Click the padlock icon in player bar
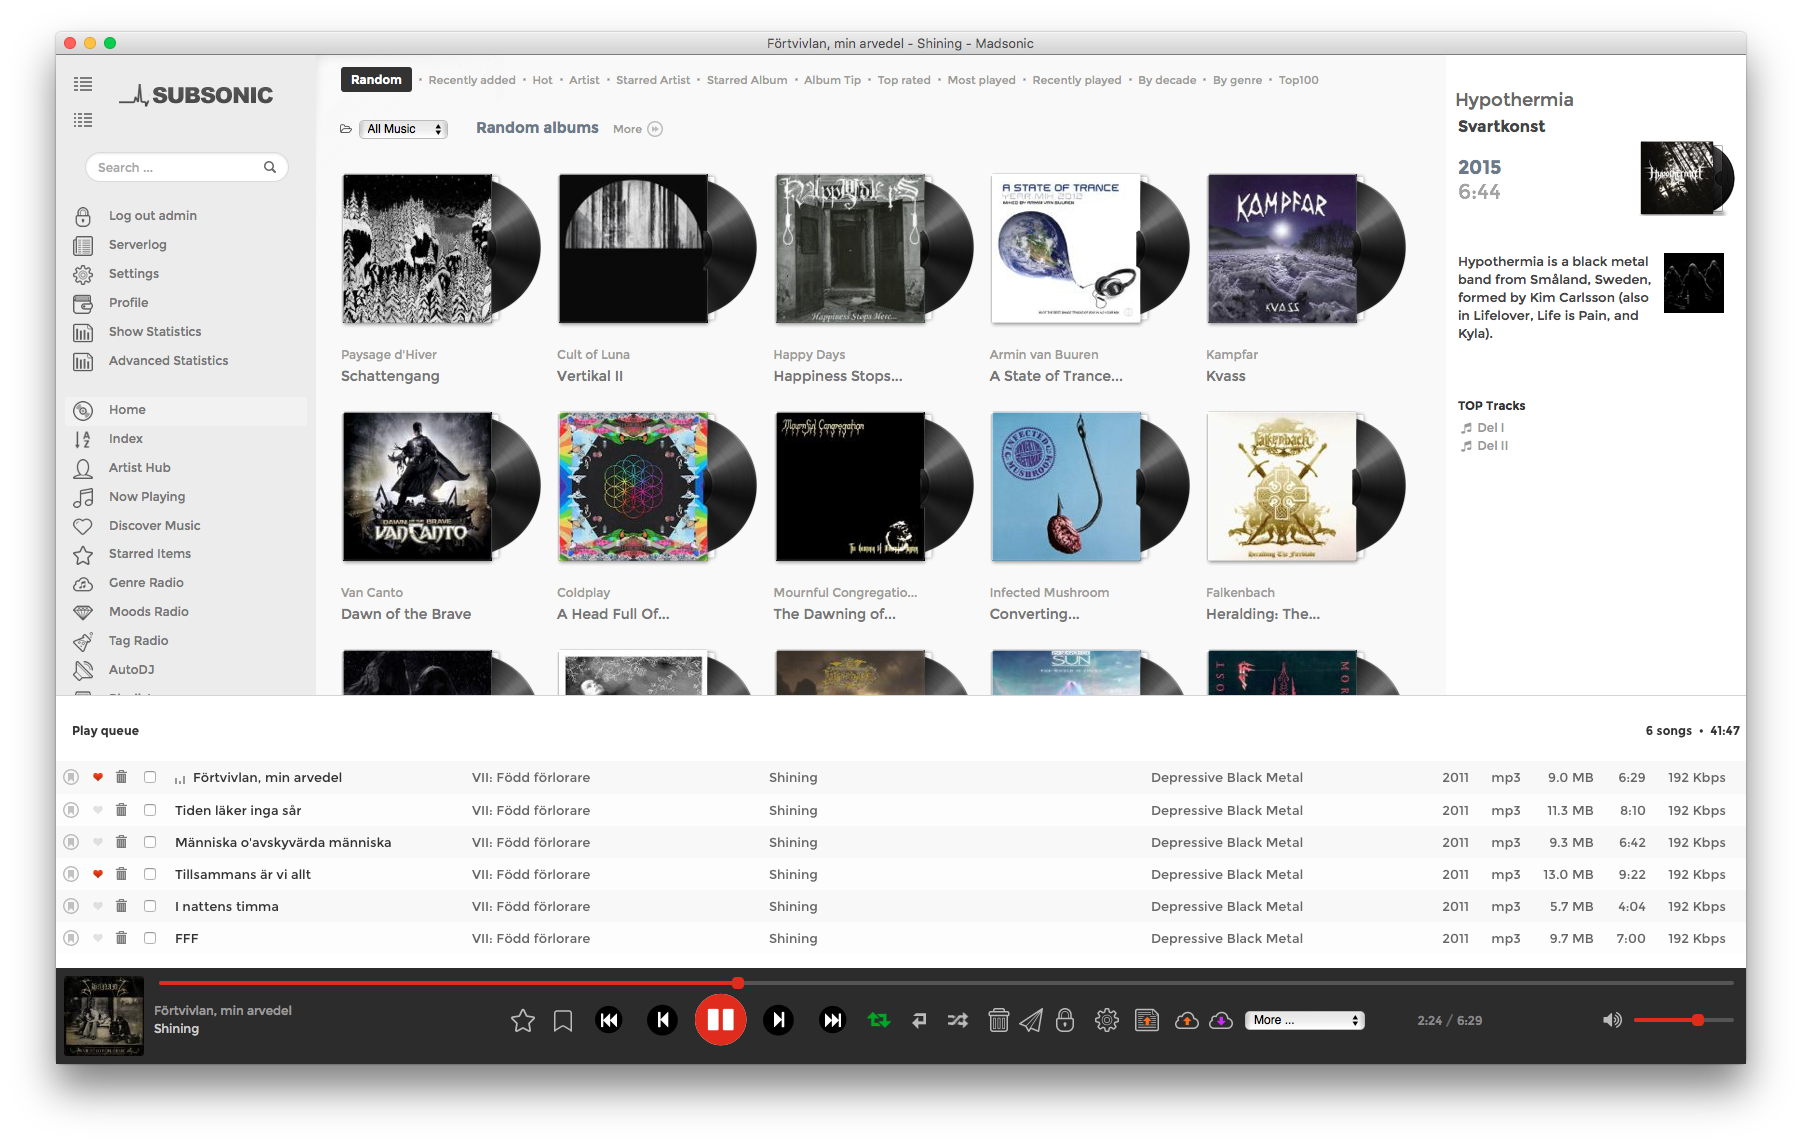The width and height of the screenshot is (1802, 1144). click(1065, 1020)
